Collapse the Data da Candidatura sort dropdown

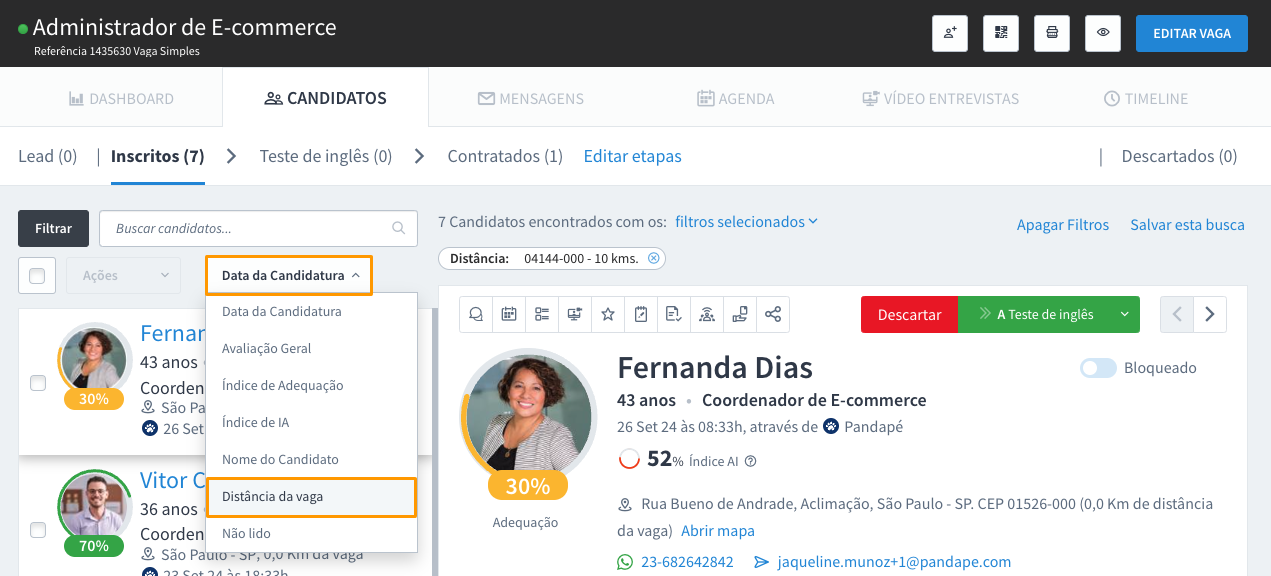click(289, 275)
